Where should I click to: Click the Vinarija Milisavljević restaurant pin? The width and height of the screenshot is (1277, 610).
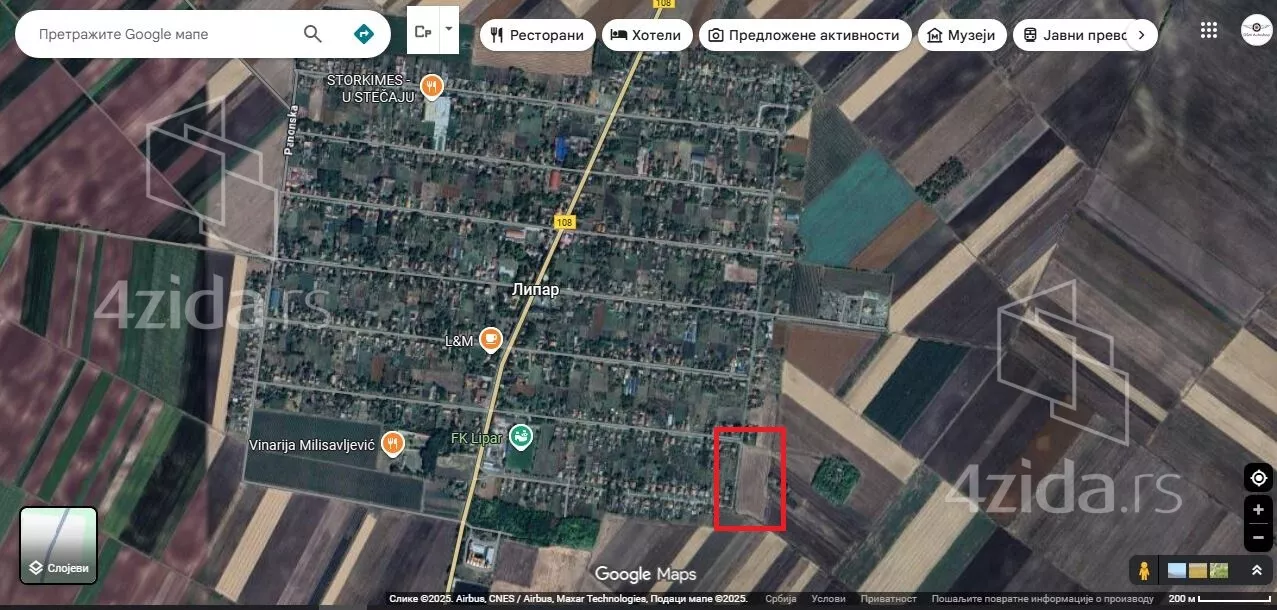coord(393,443)
